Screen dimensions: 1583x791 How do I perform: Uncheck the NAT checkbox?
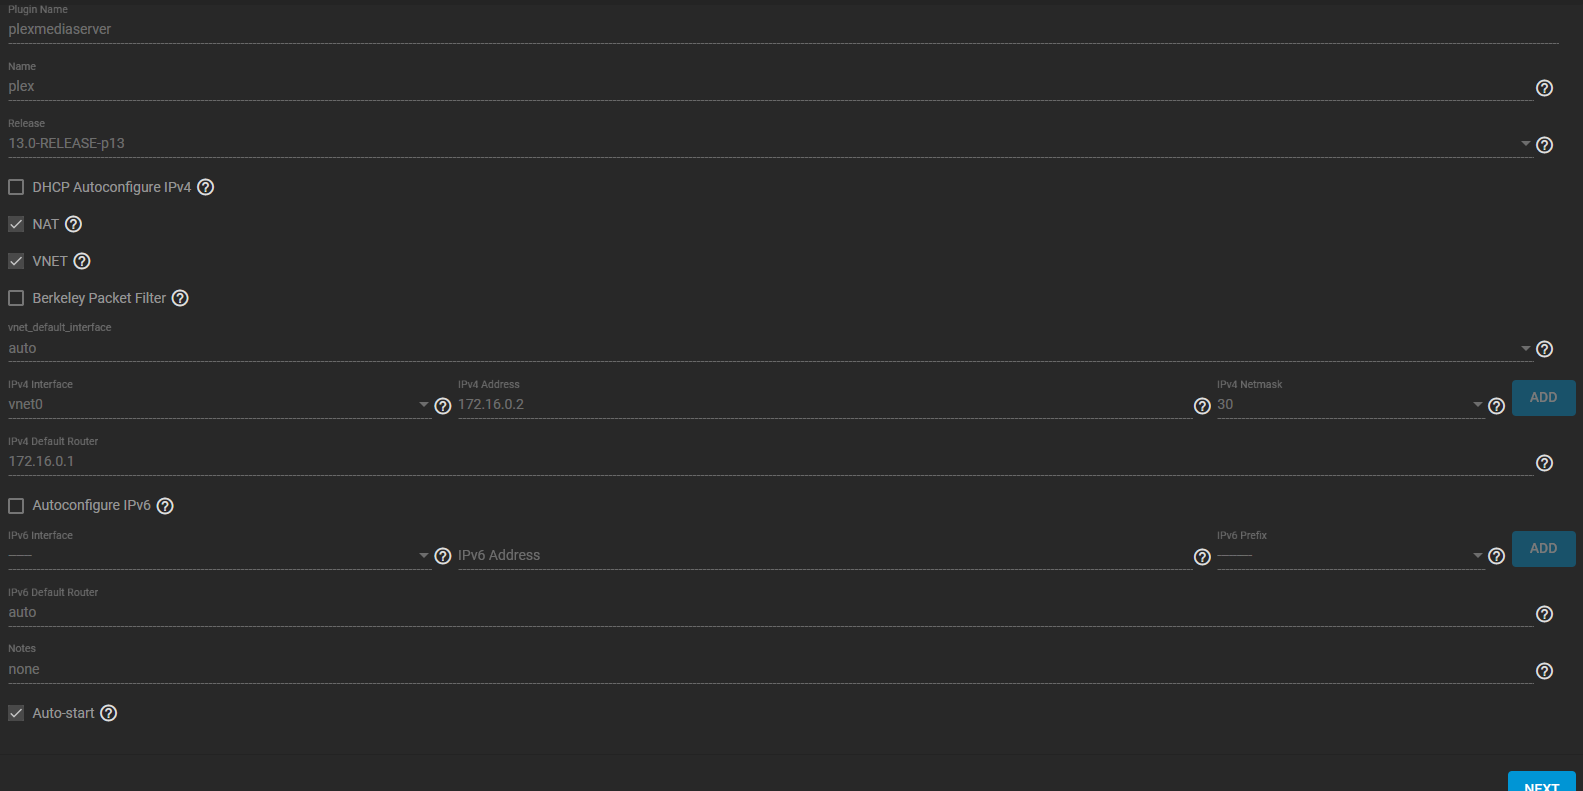pos(16,224)
